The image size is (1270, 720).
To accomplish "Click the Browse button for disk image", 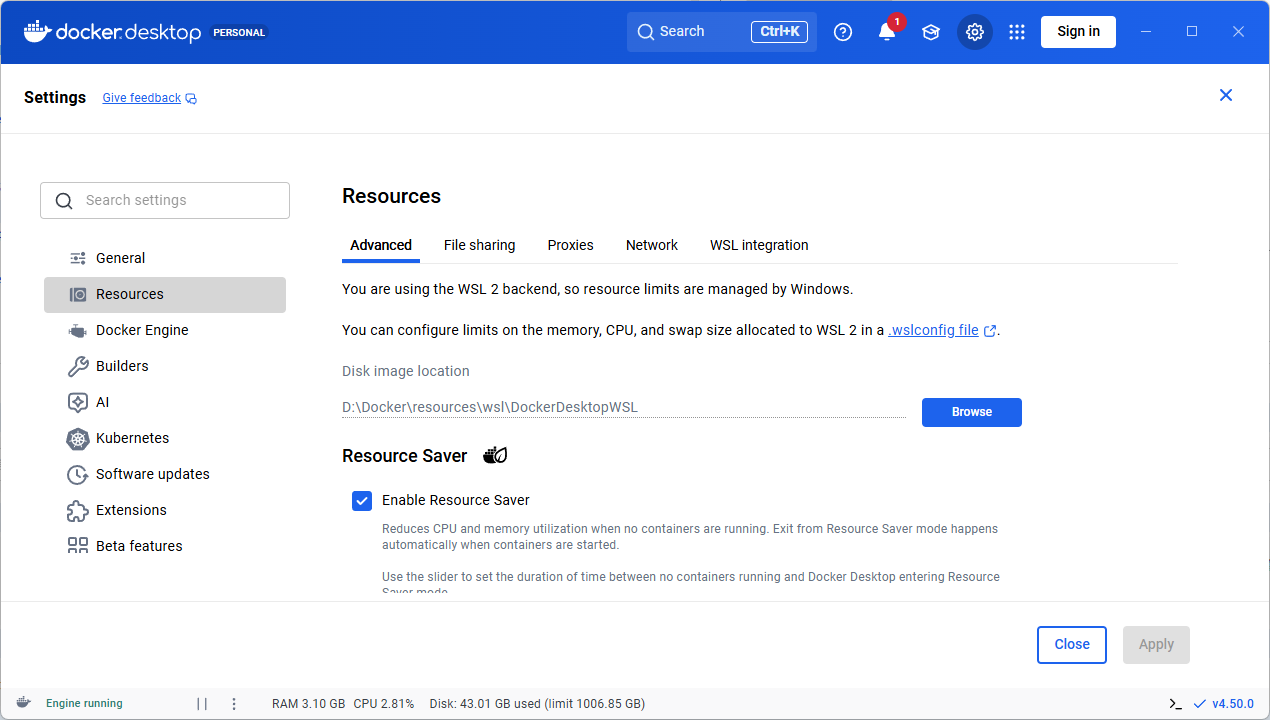I will pos(972,412).
